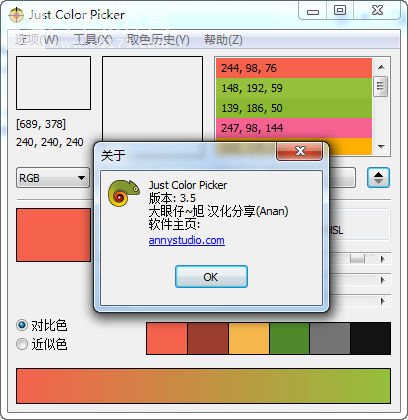Open the 选项(W) menu
The width and height of the screenshot is (408, 420).
37,40
